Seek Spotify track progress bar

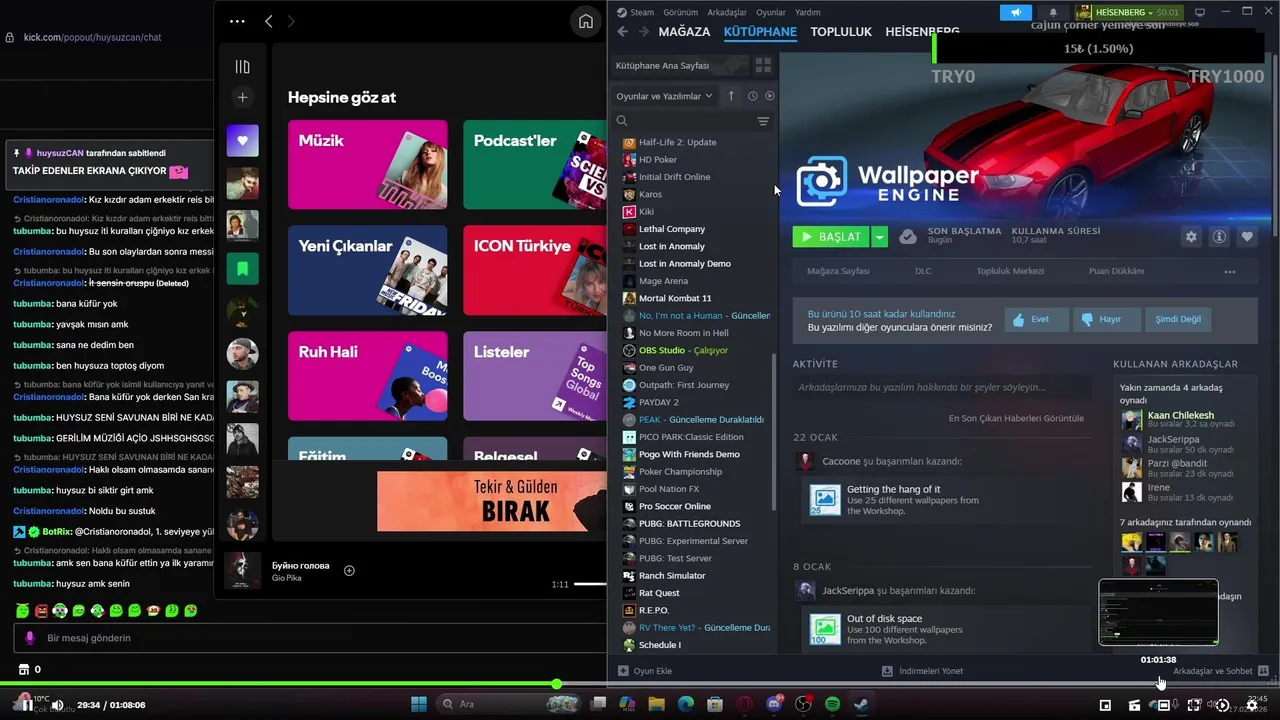point(590,584)
